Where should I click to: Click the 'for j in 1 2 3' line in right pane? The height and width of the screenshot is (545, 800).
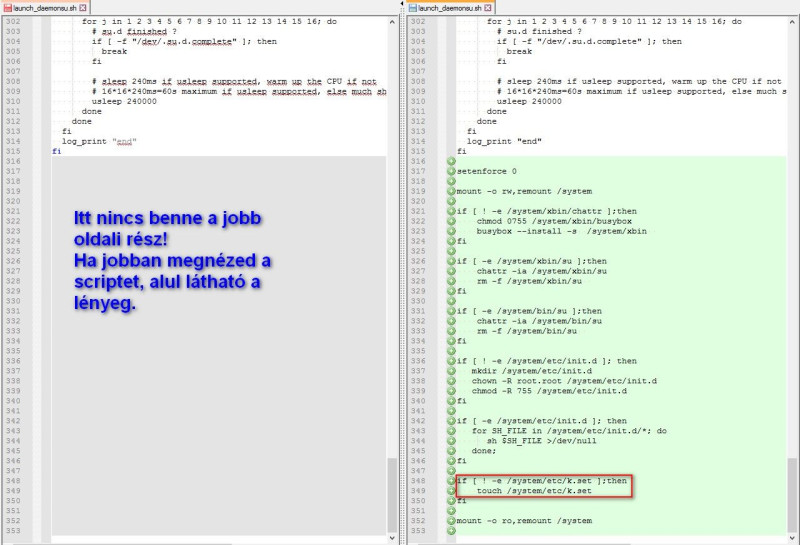[614, 21]
